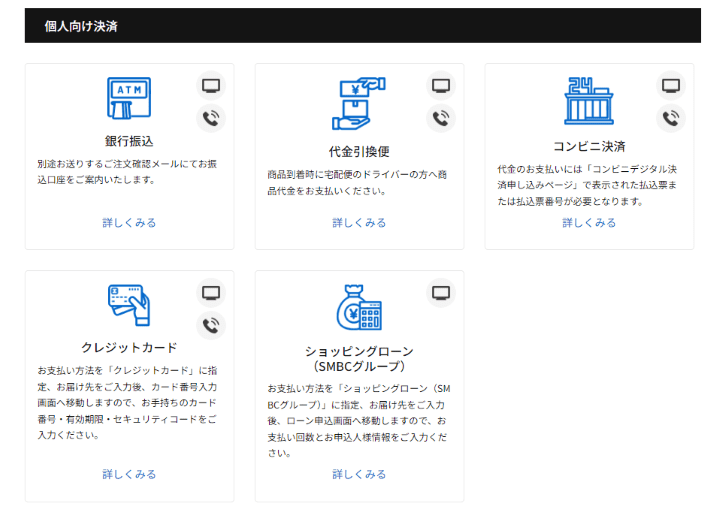Click the phone icon in 銀行振込 card
The width and height of the screenshot is (720, 525).
pos(211,118)
